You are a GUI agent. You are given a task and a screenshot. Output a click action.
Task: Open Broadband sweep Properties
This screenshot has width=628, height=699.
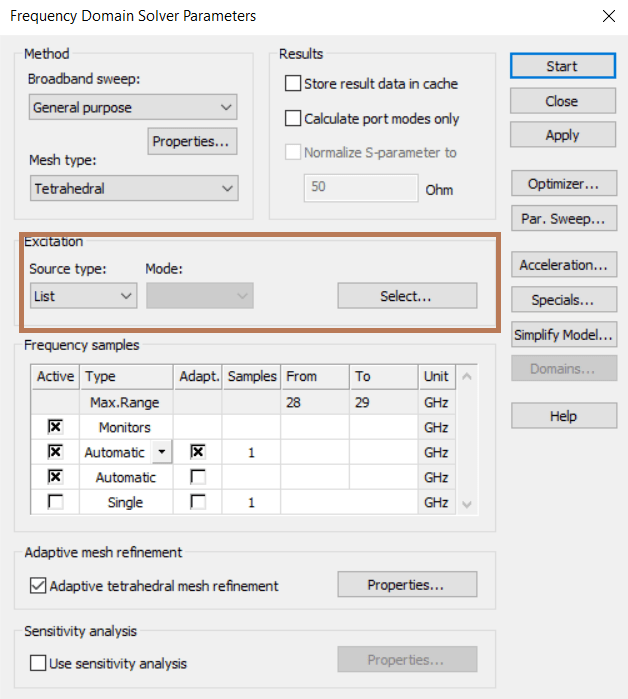click(x=192, y=141)
